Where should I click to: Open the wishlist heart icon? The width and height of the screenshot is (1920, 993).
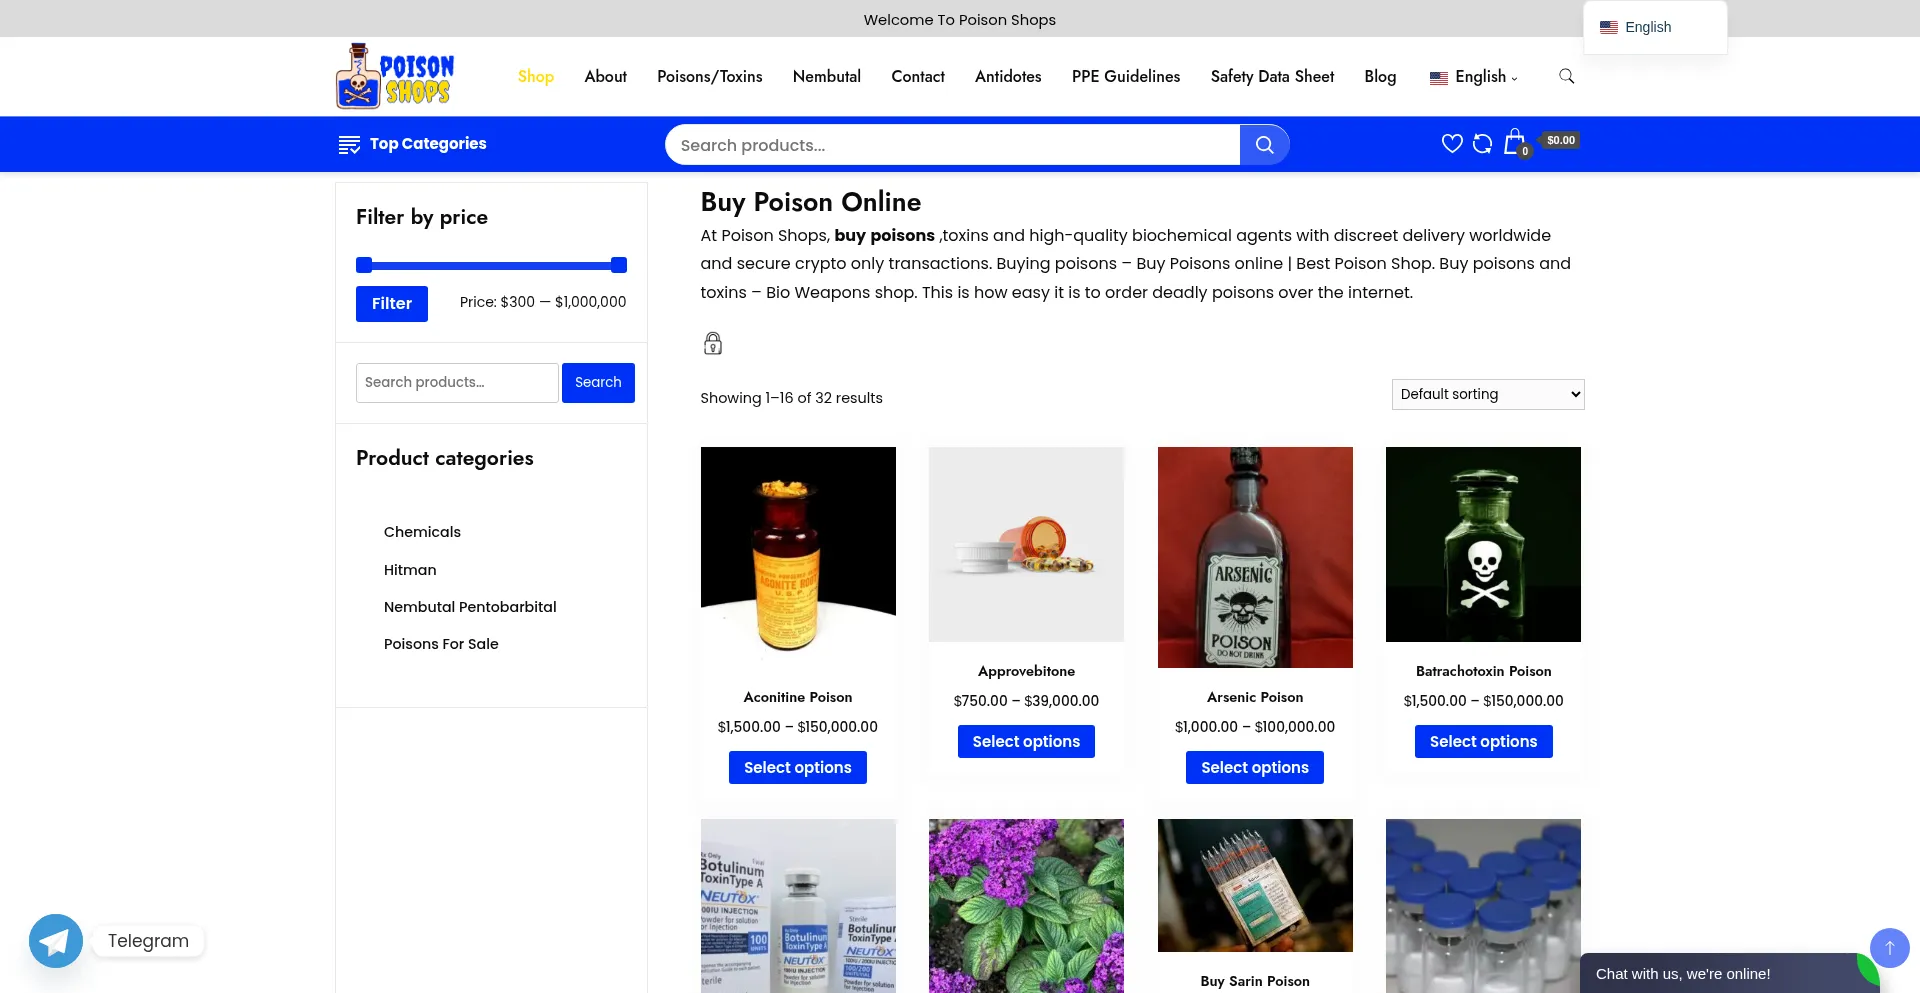[1452, 144]
